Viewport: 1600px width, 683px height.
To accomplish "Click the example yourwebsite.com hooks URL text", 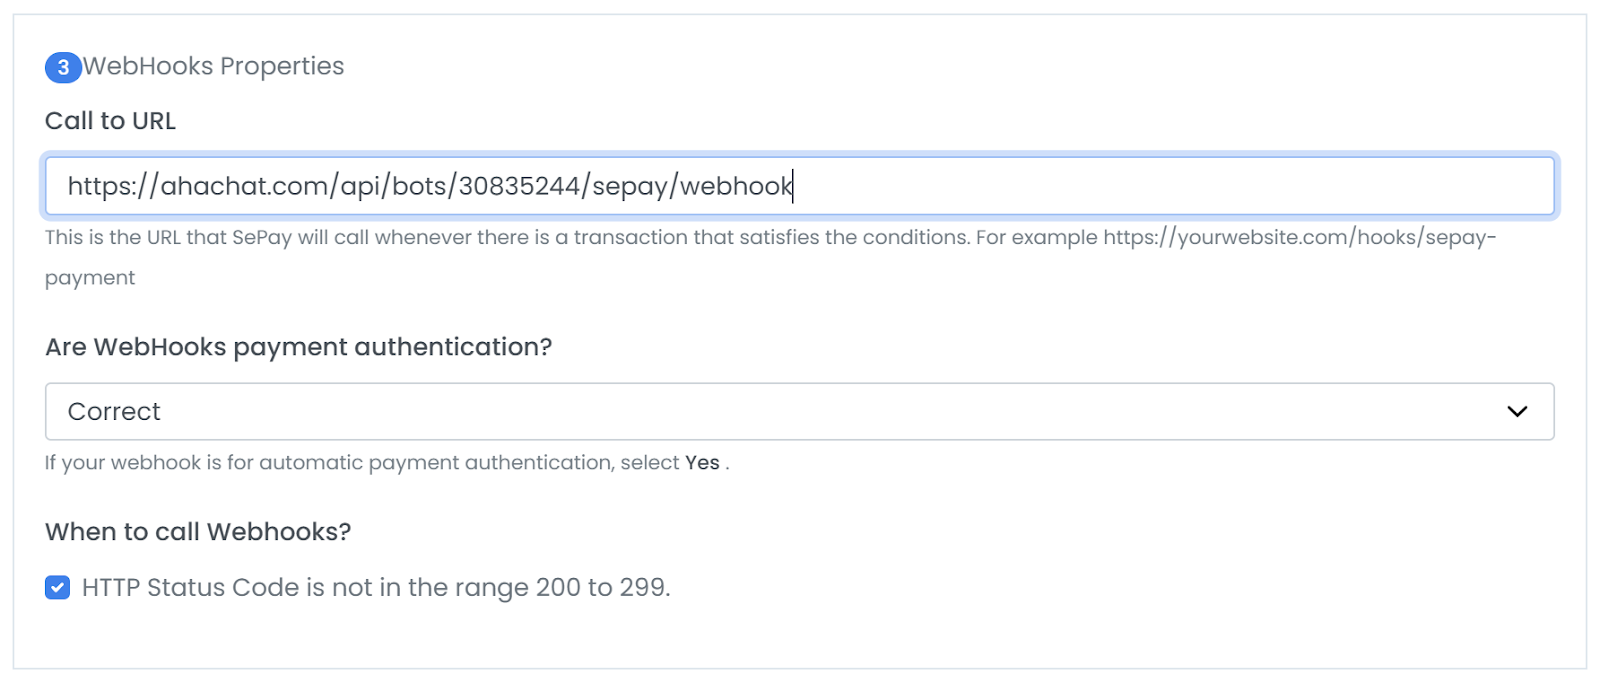I will click(1300, 238).
